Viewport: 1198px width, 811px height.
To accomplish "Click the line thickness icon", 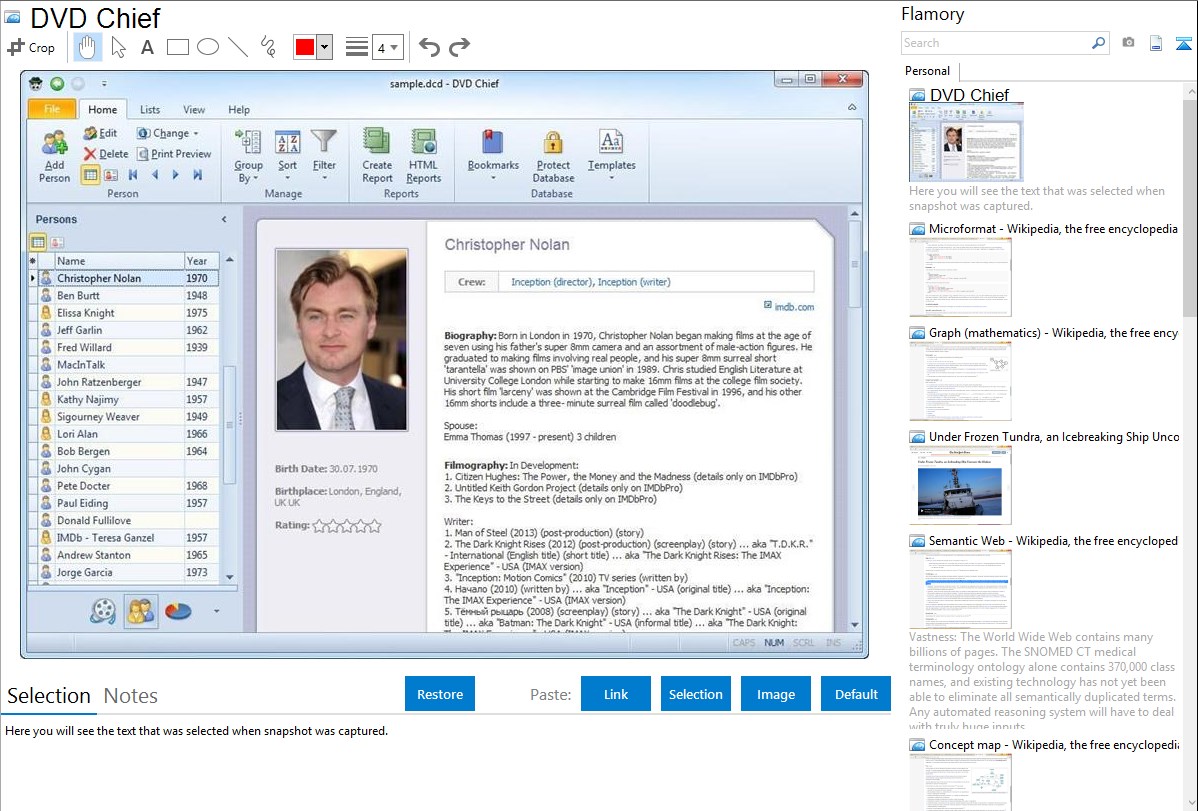I will coord(357,47).
